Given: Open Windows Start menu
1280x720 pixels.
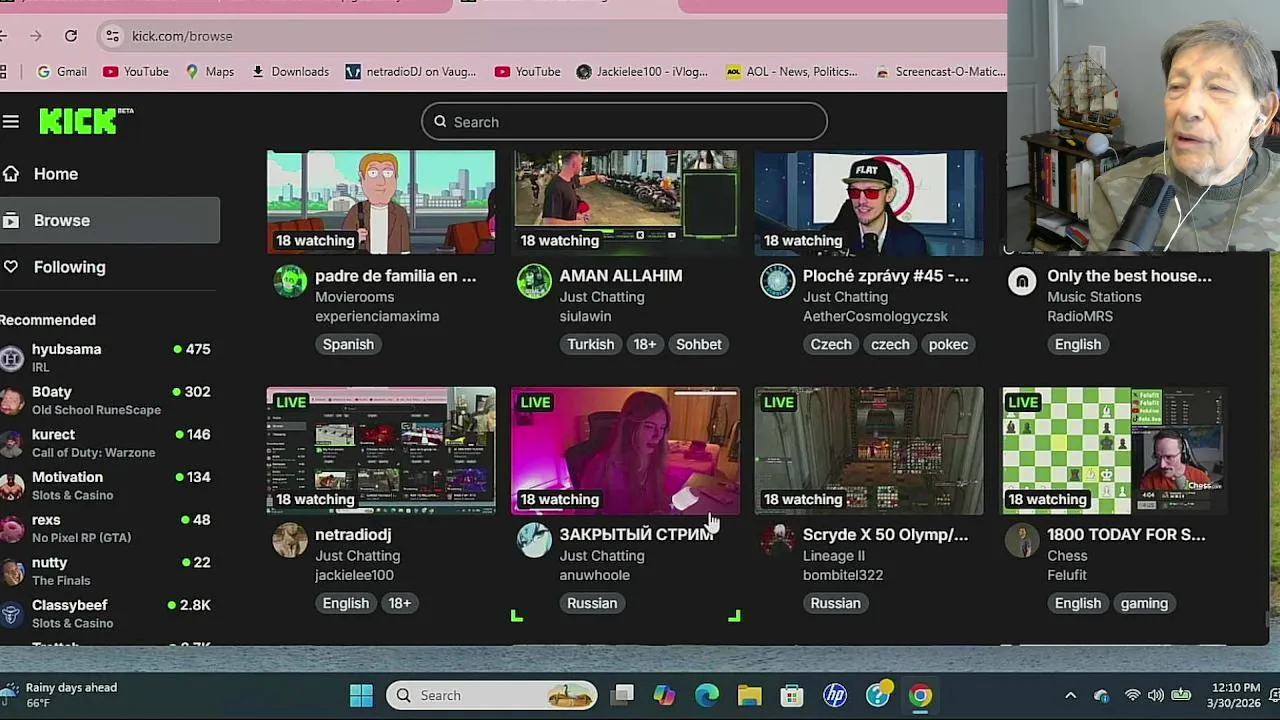Looking at the screenshot, I should click(x=361, y=695).
